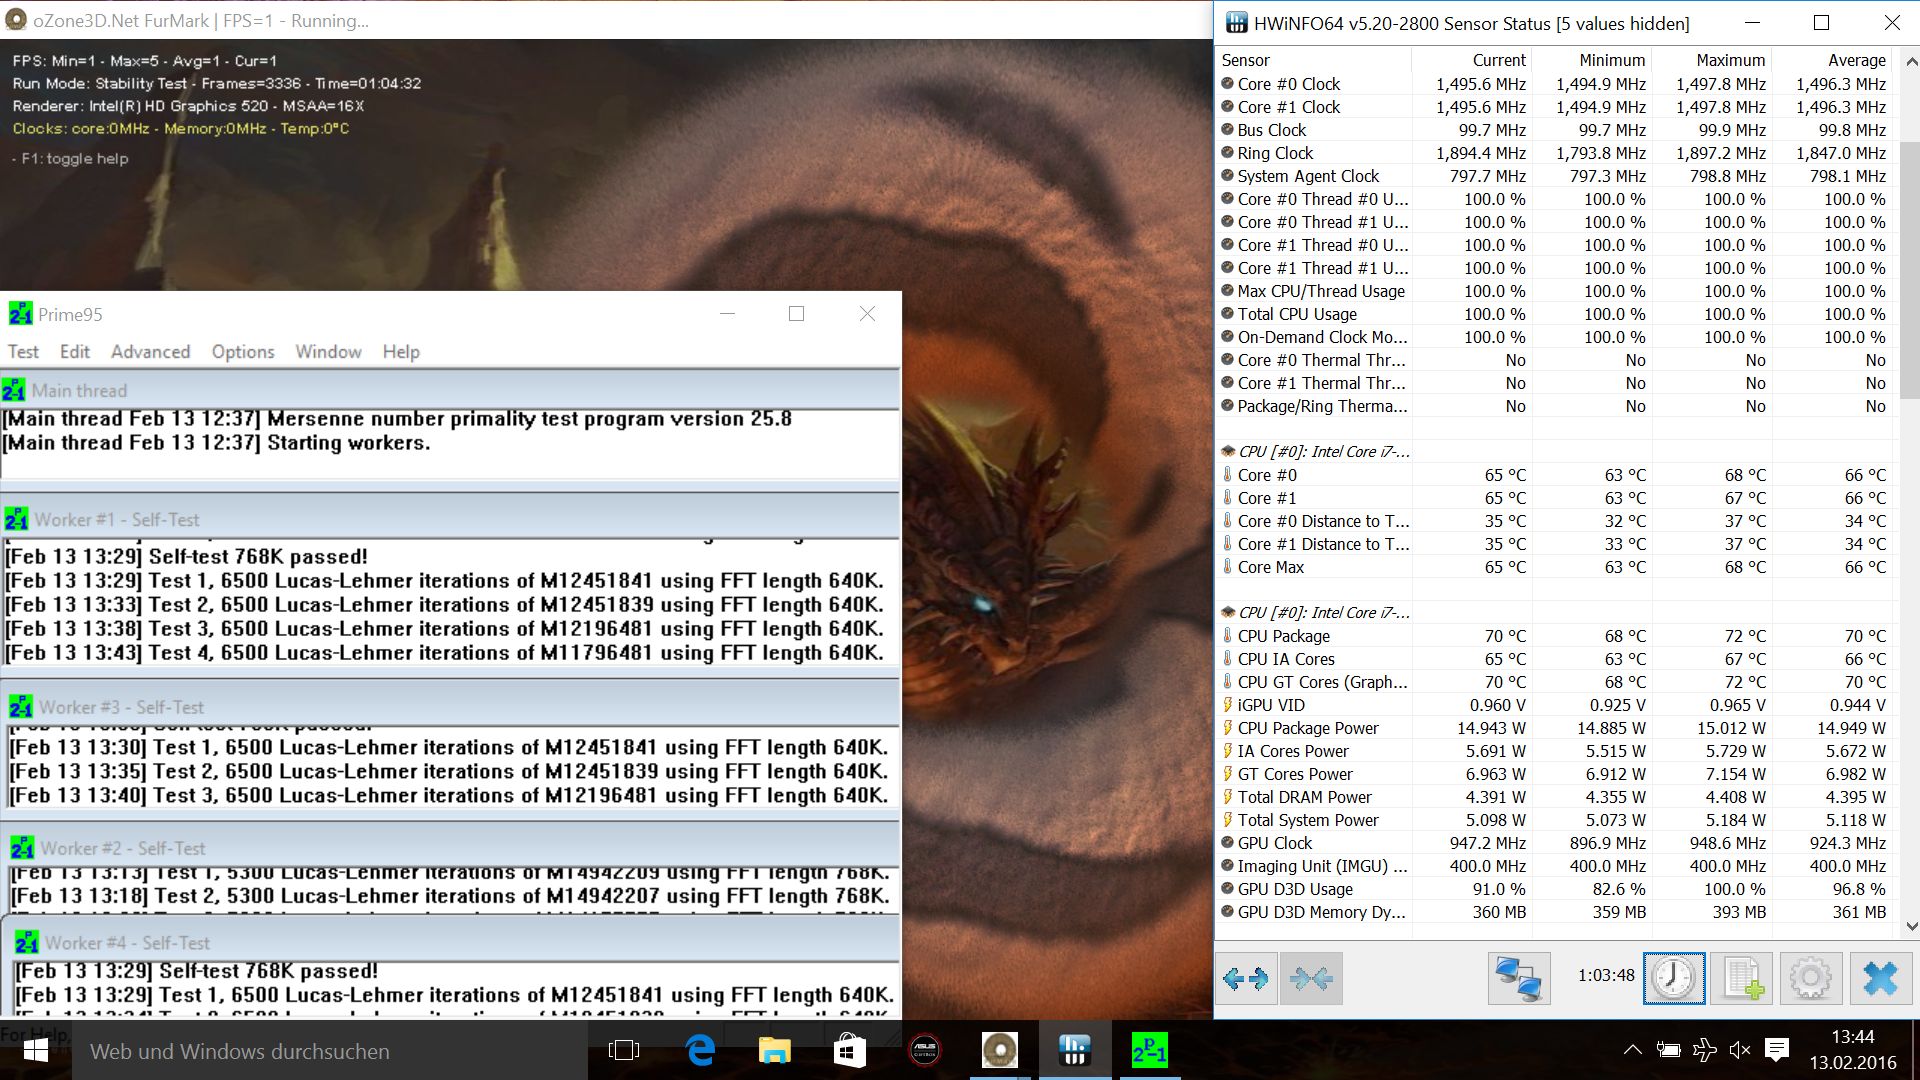Click the clock reset timer button

click(x=1674, y=977)
